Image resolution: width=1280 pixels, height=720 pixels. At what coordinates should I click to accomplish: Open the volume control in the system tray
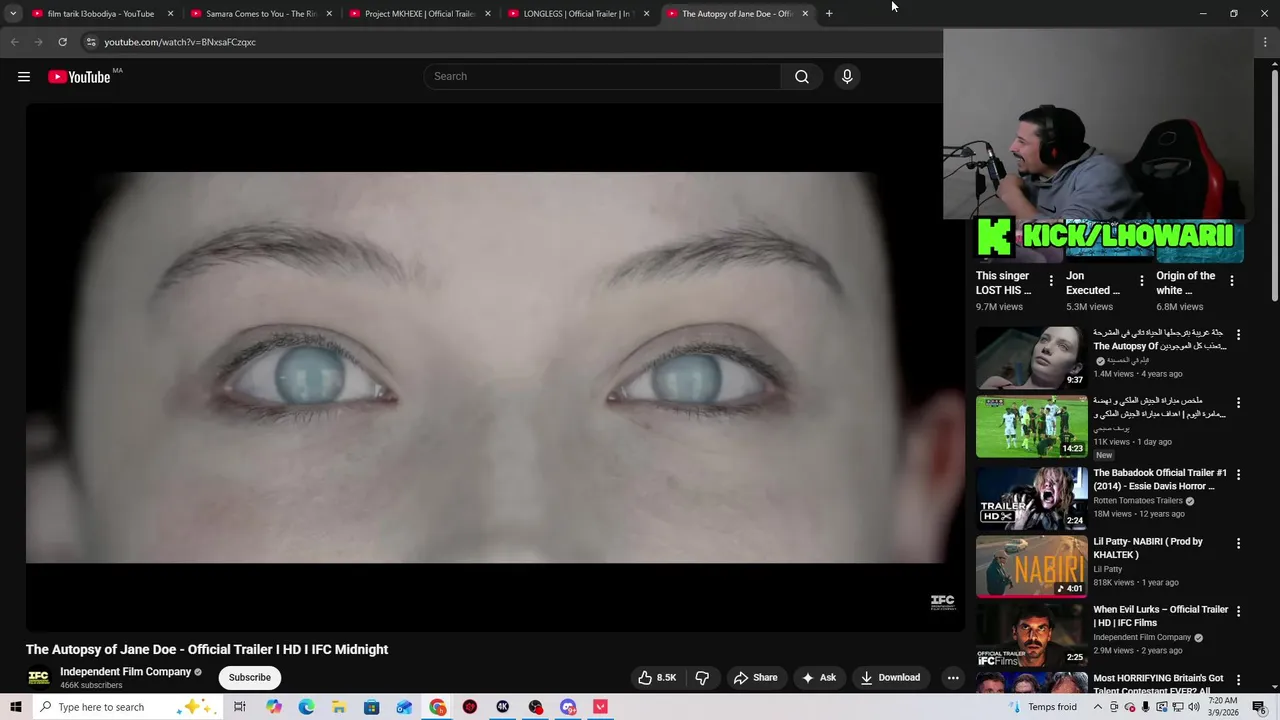[1194, 707]
